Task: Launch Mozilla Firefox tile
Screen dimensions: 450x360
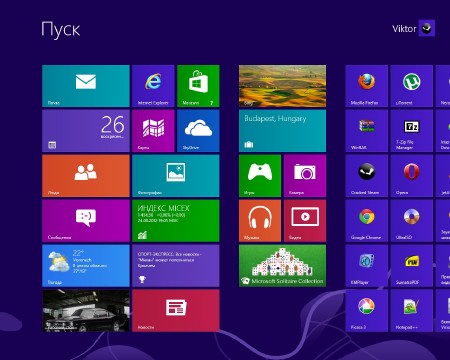Action: tap(367, 86)
